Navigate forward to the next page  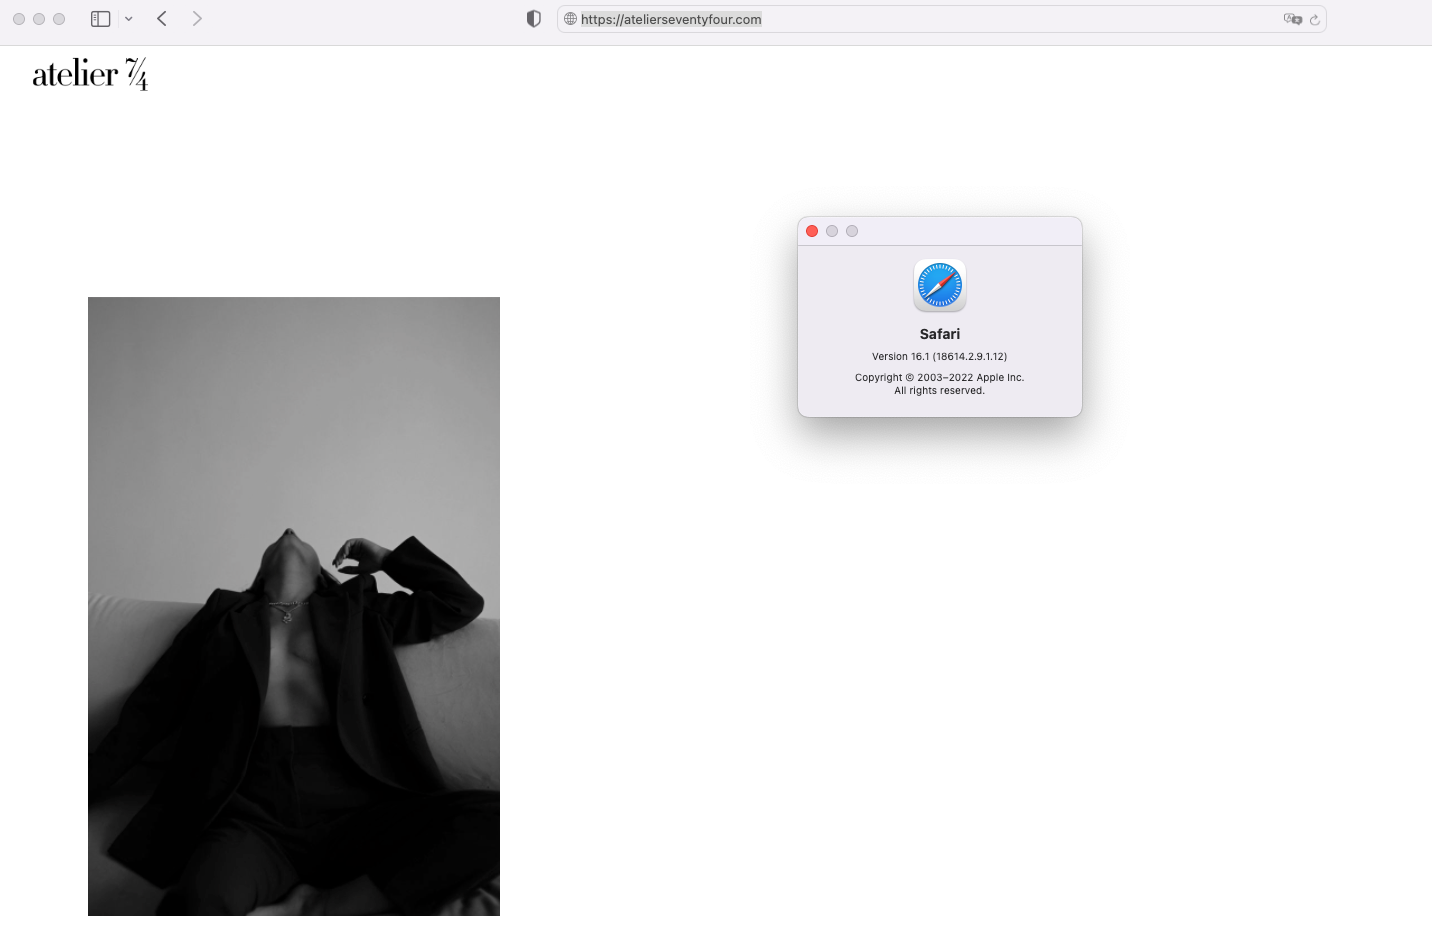coord(197,18)
